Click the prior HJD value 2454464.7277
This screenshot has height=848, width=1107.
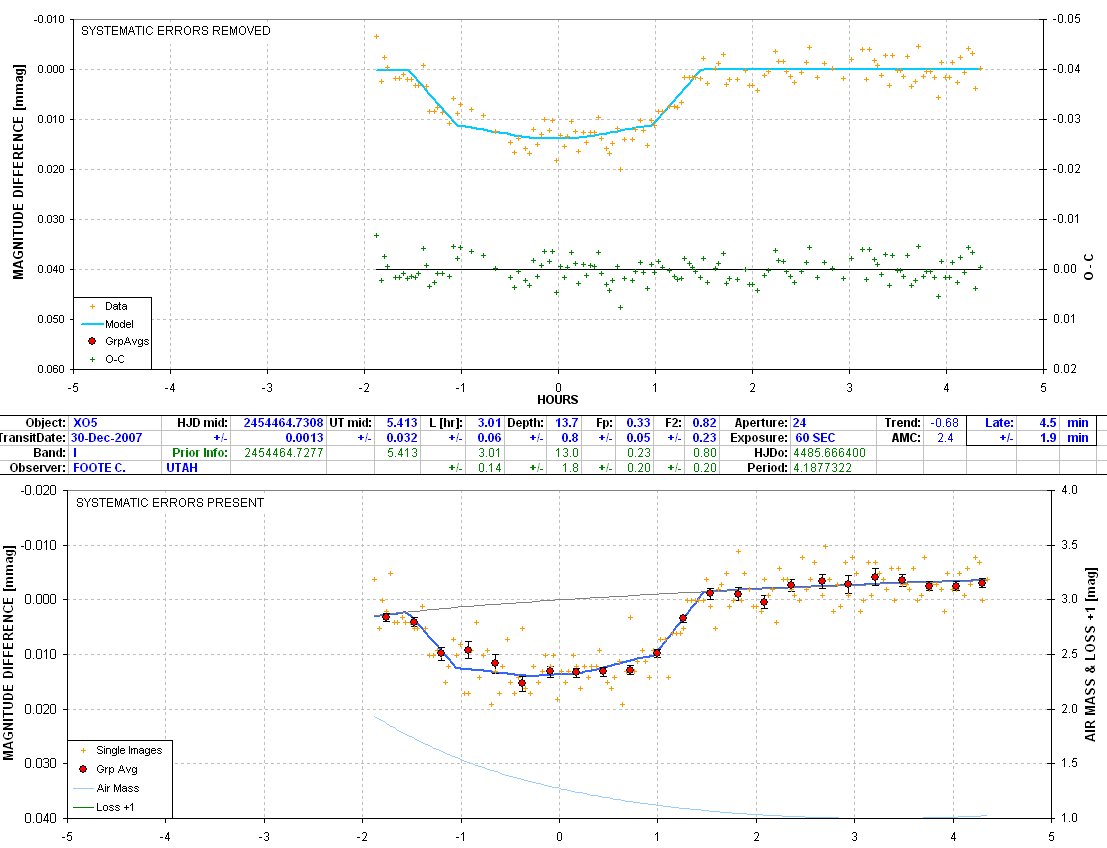[x=284, y=453]
